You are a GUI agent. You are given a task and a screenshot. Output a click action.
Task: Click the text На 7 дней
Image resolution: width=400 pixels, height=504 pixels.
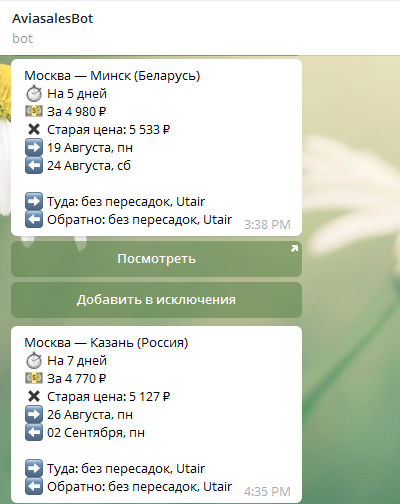[77, 361]
